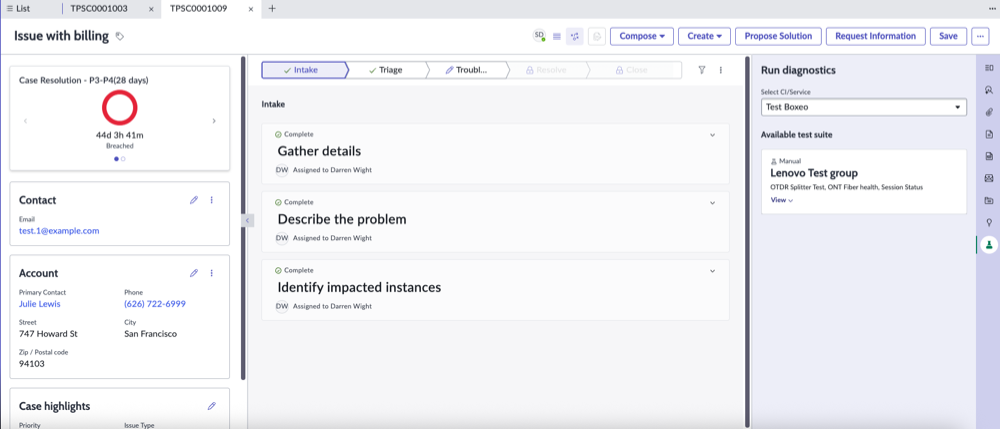Expand the Identify impacted instances card

[x=712, y=270]
